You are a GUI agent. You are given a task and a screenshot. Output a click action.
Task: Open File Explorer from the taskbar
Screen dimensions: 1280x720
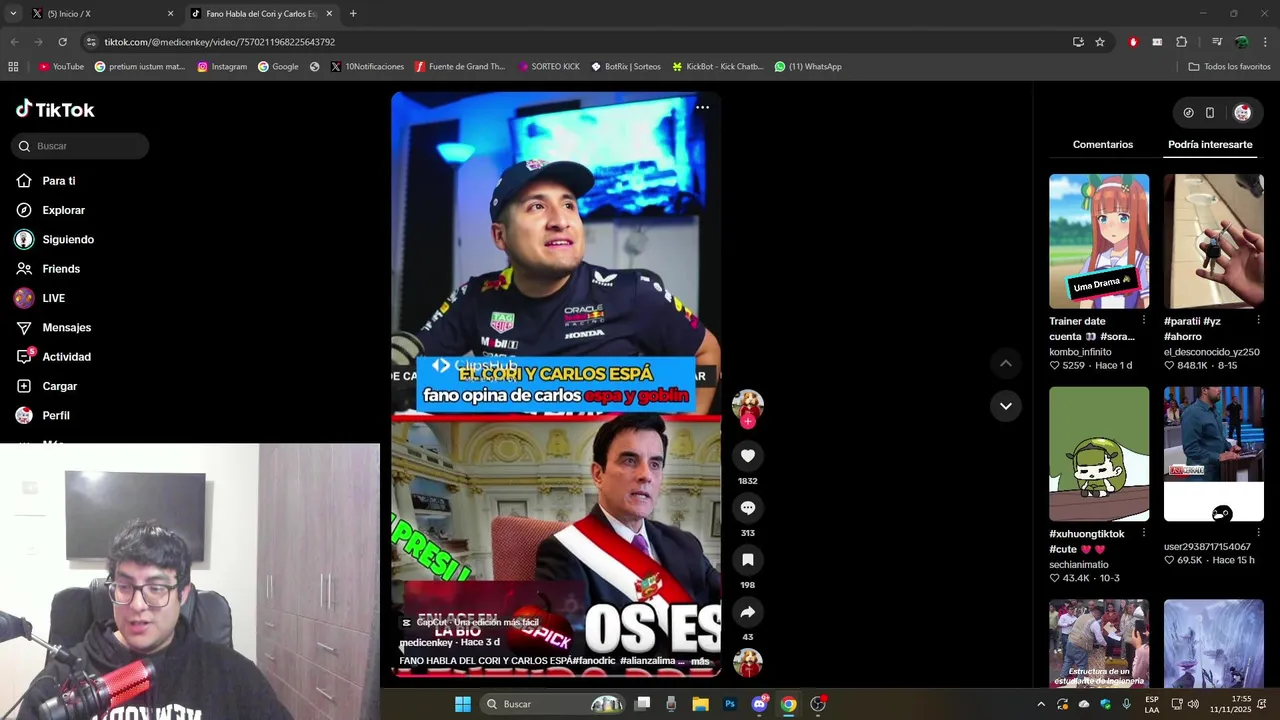tap(700, 704)
